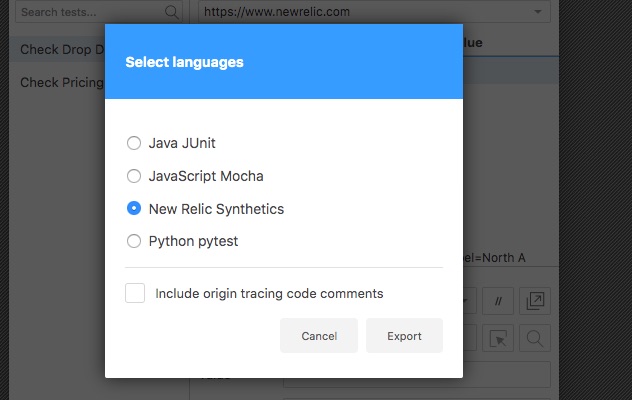Pick the Python pytest option
Screen dimensions: 640x400
[x=134, y=241]
